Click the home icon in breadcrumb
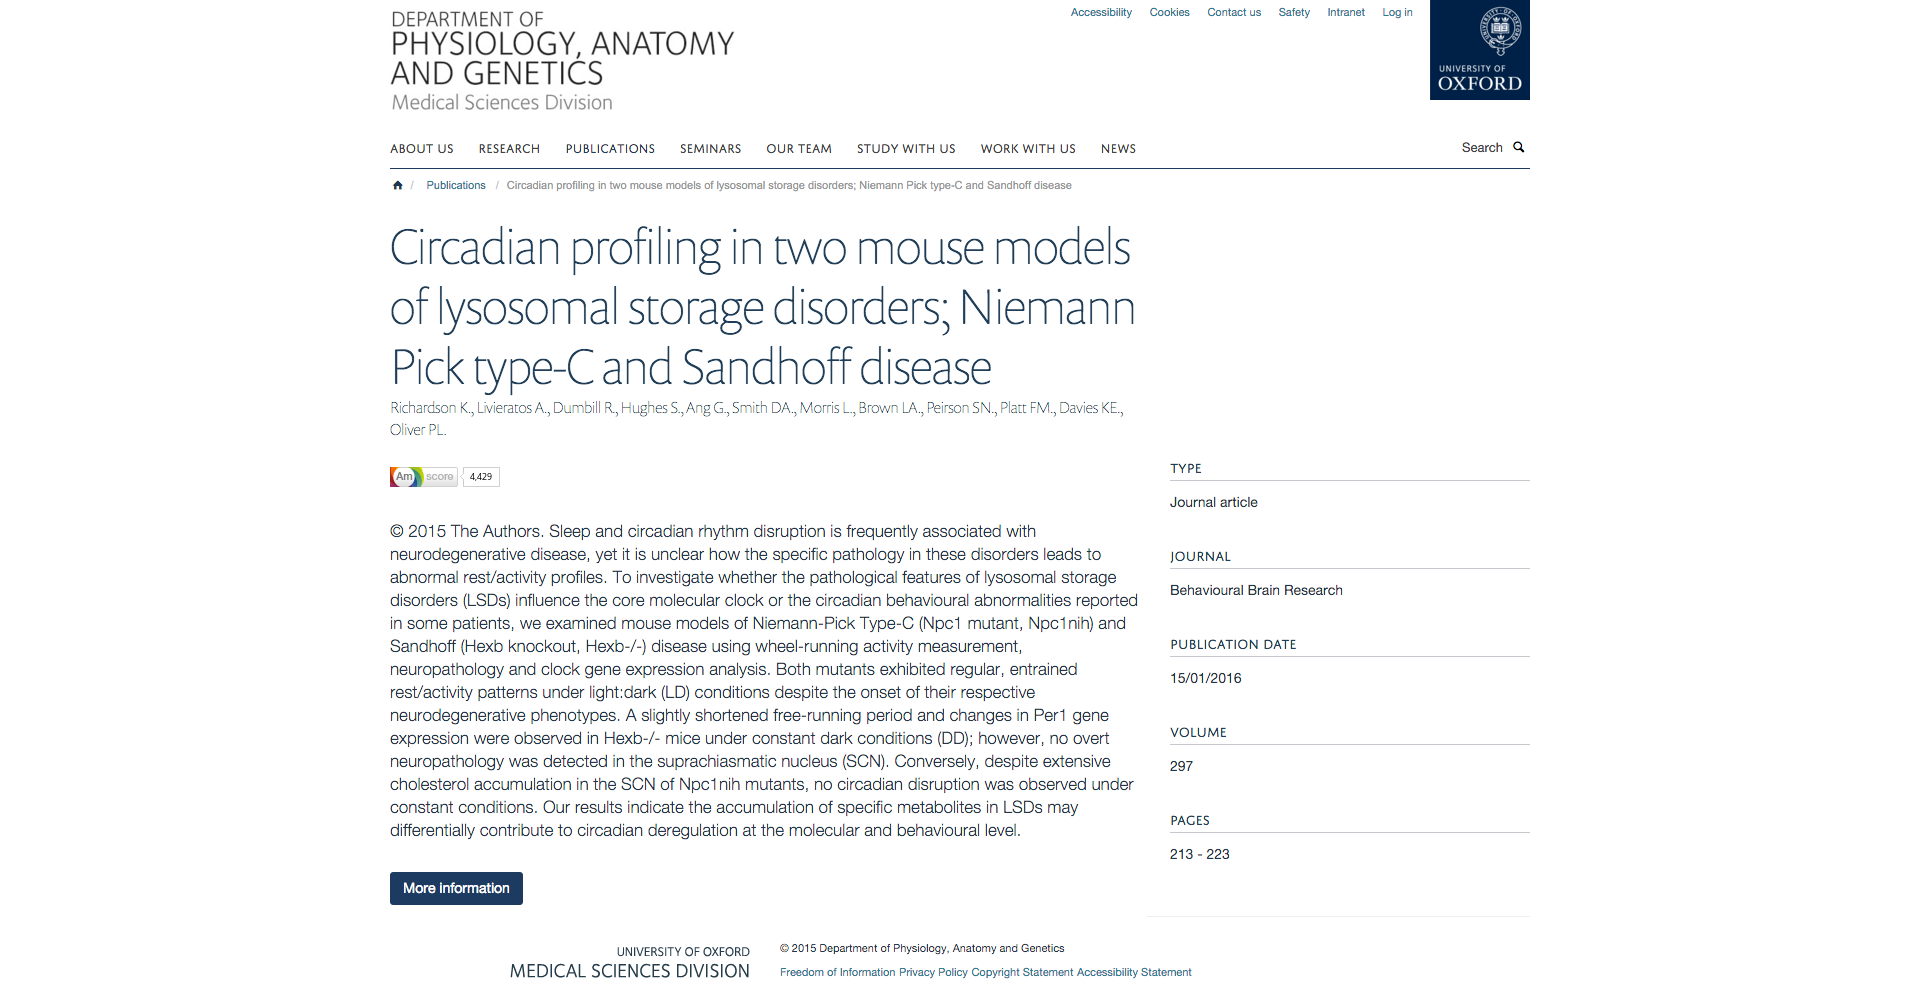This screenshot has height=1004, width=1920. [x=398, y=185]
